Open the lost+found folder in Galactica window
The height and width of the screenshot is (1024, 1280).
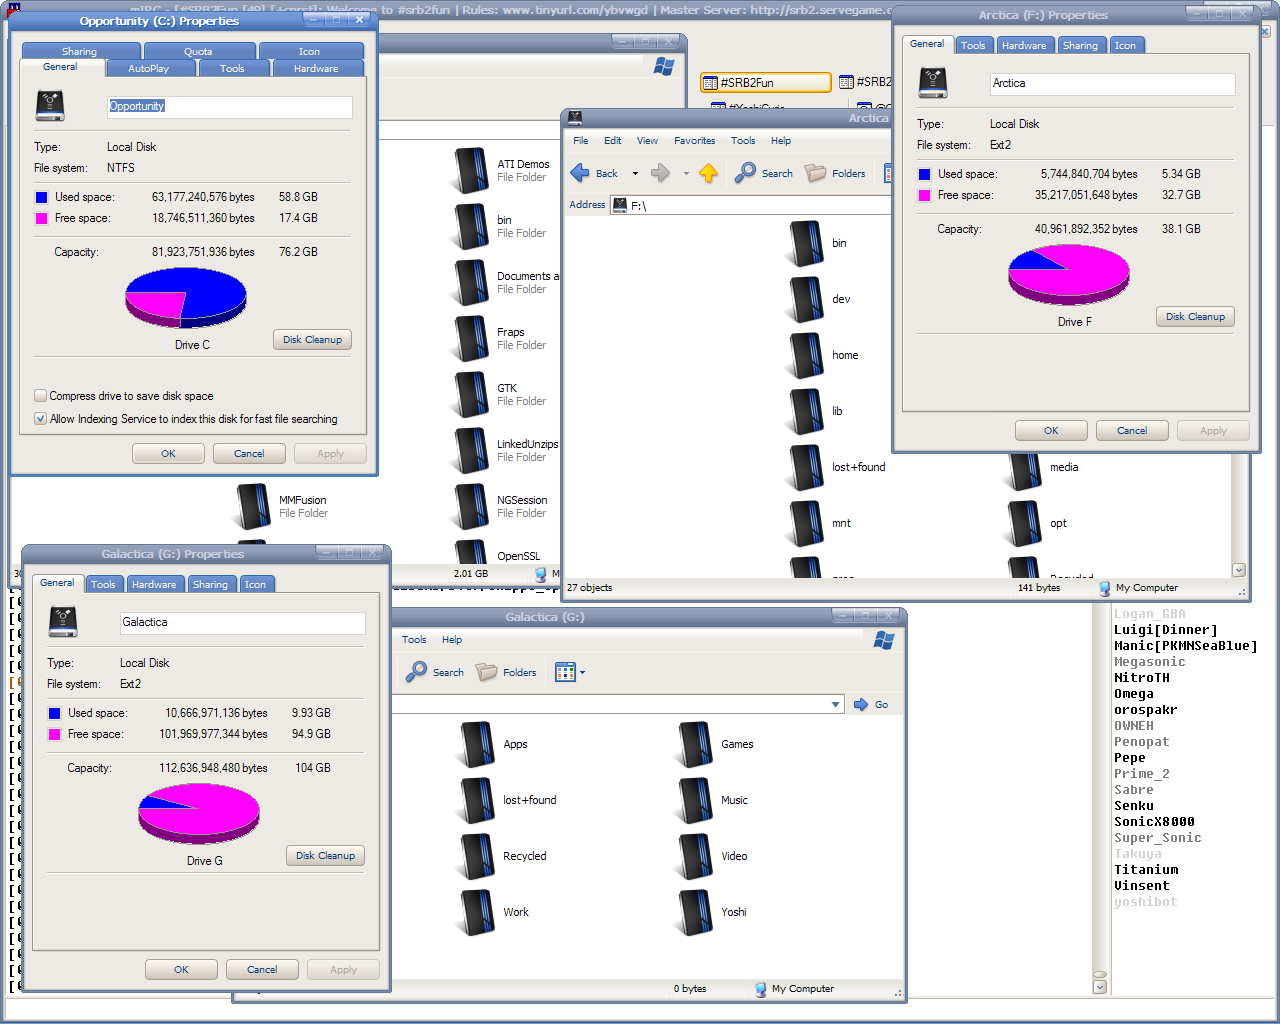[477, 801]
